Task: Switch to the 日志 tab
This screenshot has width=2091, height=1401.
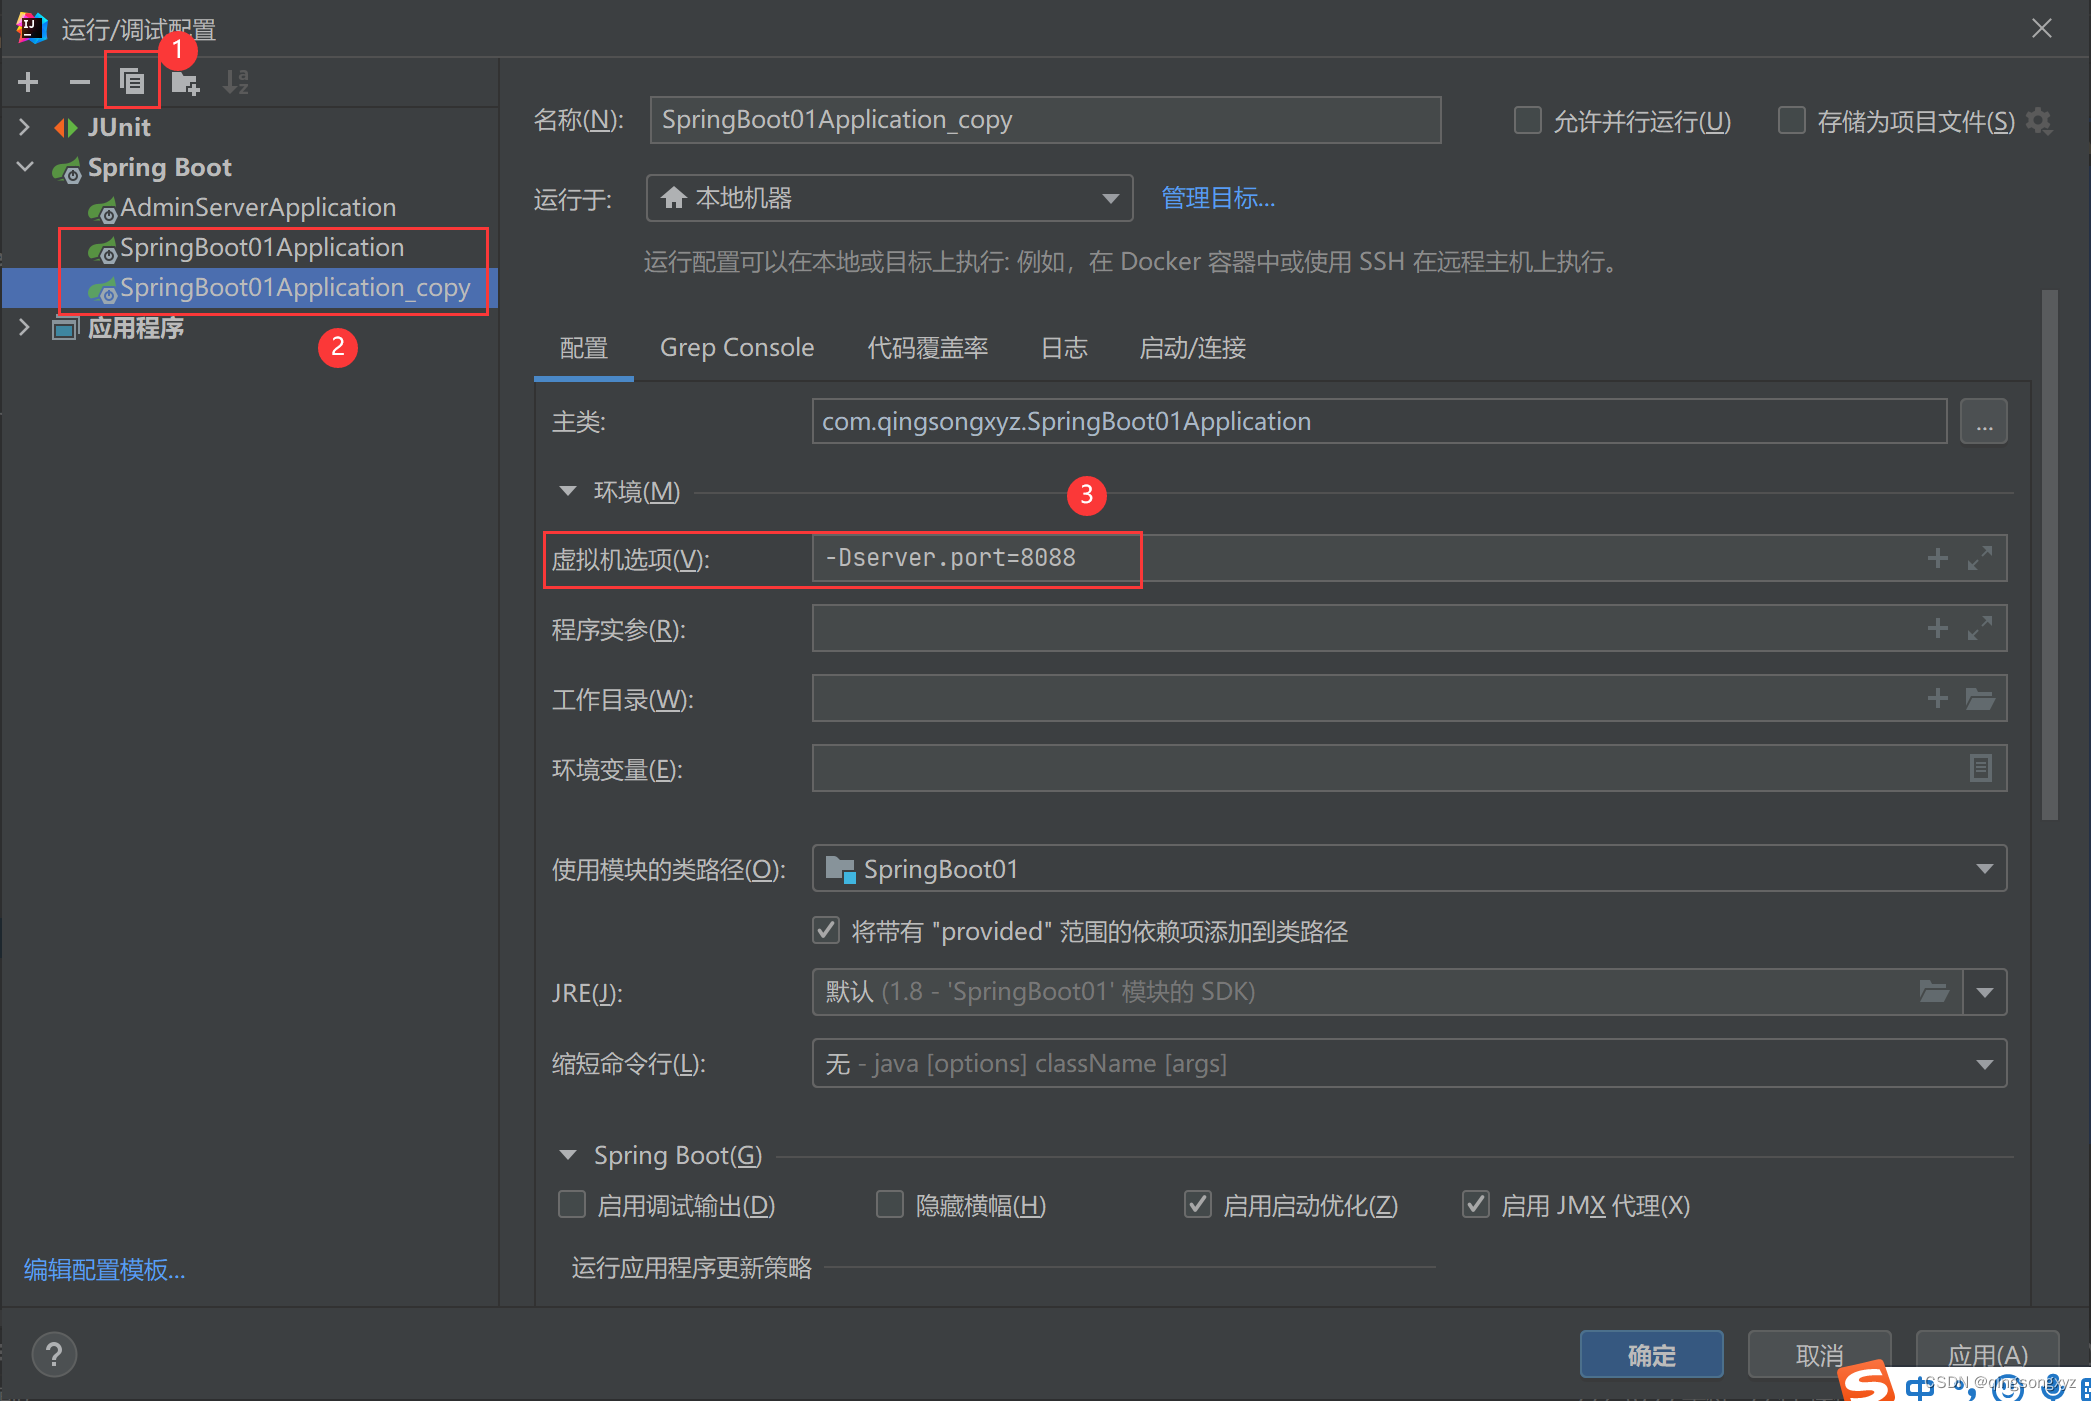Action: [x=1064, y=348]
